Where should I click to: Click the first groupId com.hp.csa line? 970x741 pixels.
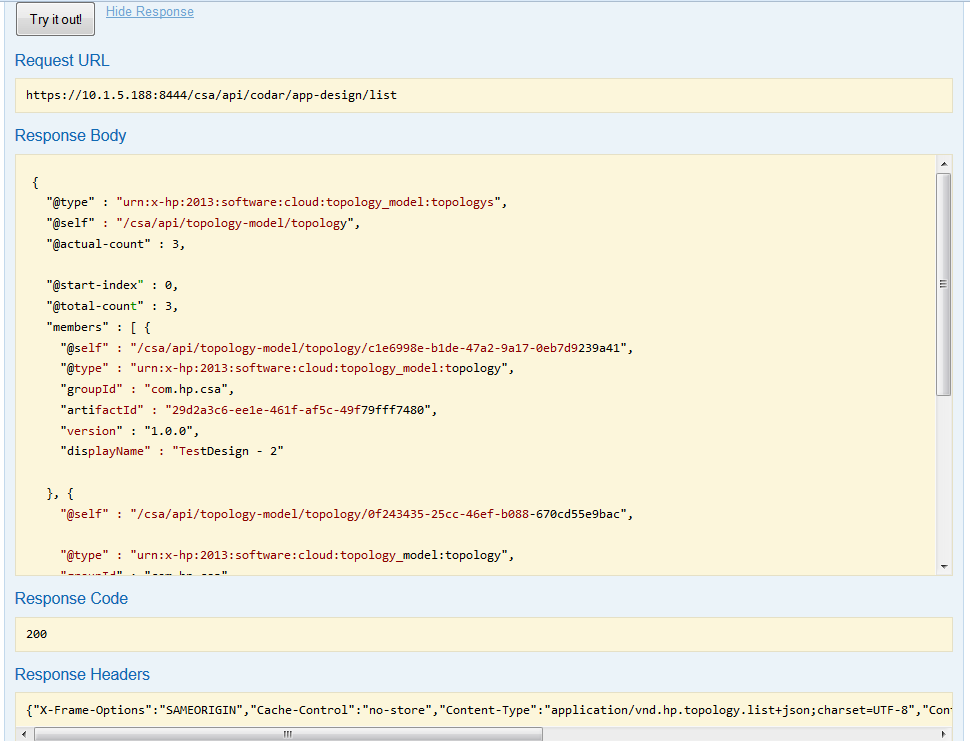click(147, 390)
